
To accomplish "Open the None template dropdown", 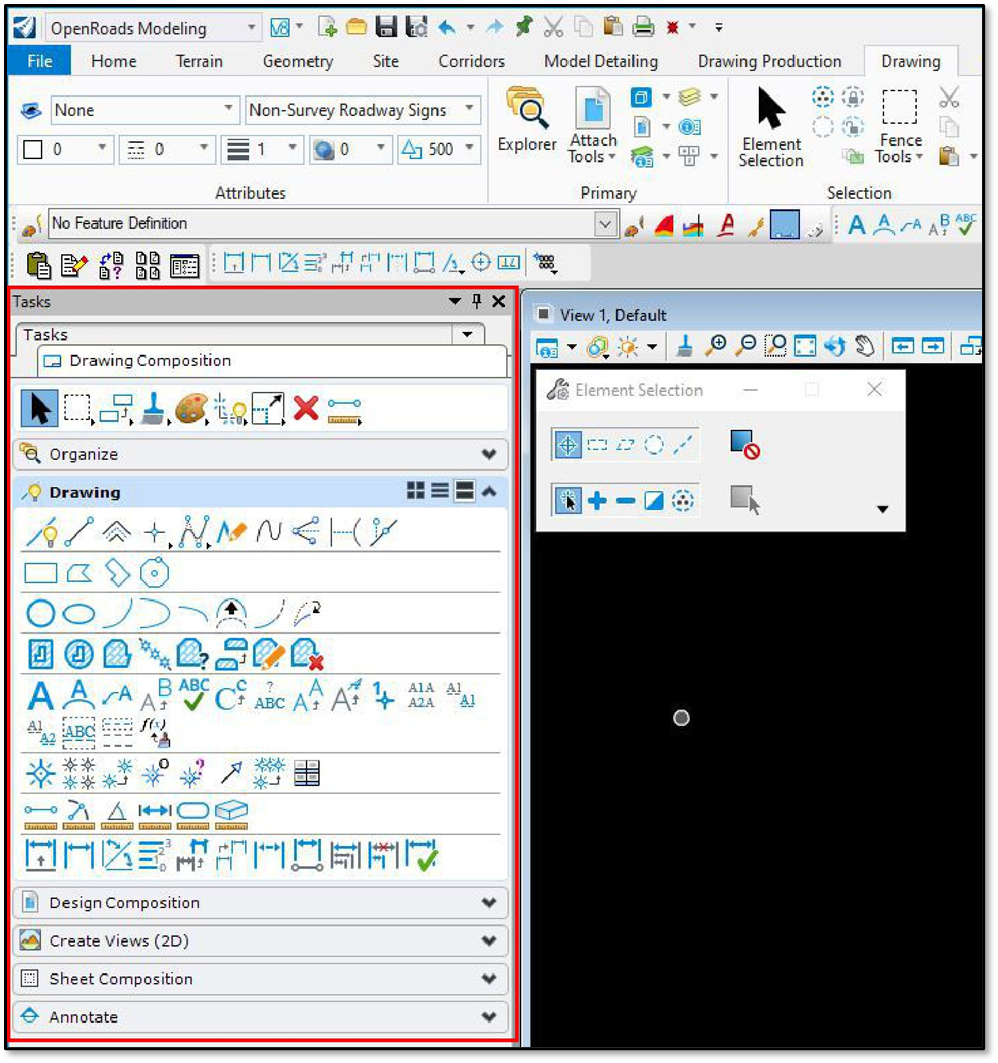I will point(228,109).
